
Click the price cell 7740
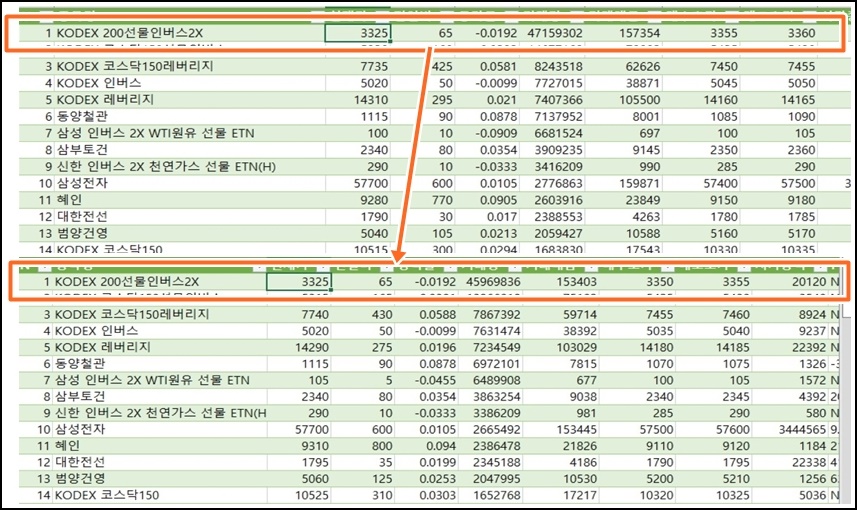coord(299,315)
